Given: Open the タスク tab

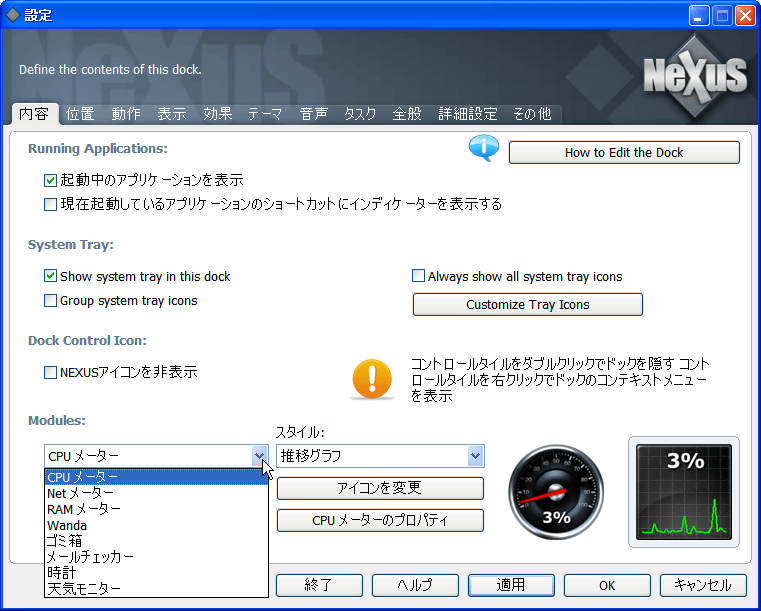Looking at the screenshot, I should pos(360,114).
